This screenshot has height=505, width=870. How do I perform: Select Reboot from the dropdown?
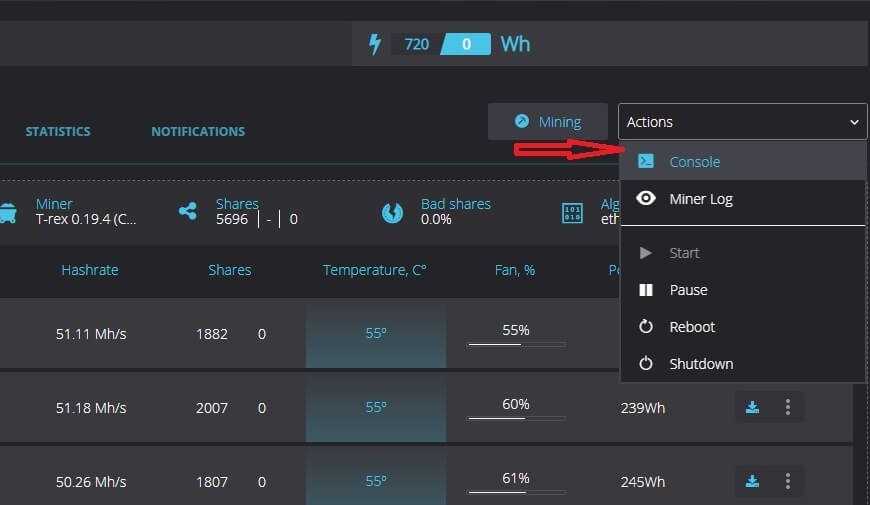[x=692, y=327]
